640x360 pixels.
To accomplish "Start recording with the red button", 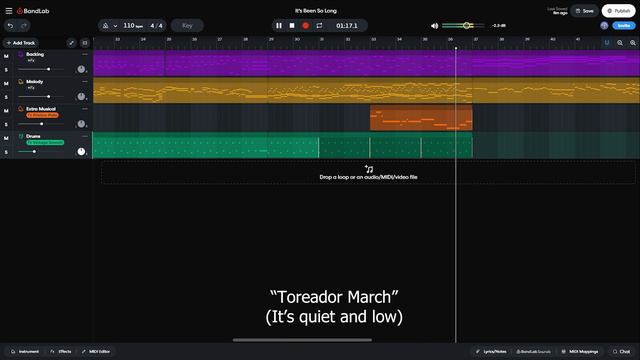I will 305,26.
